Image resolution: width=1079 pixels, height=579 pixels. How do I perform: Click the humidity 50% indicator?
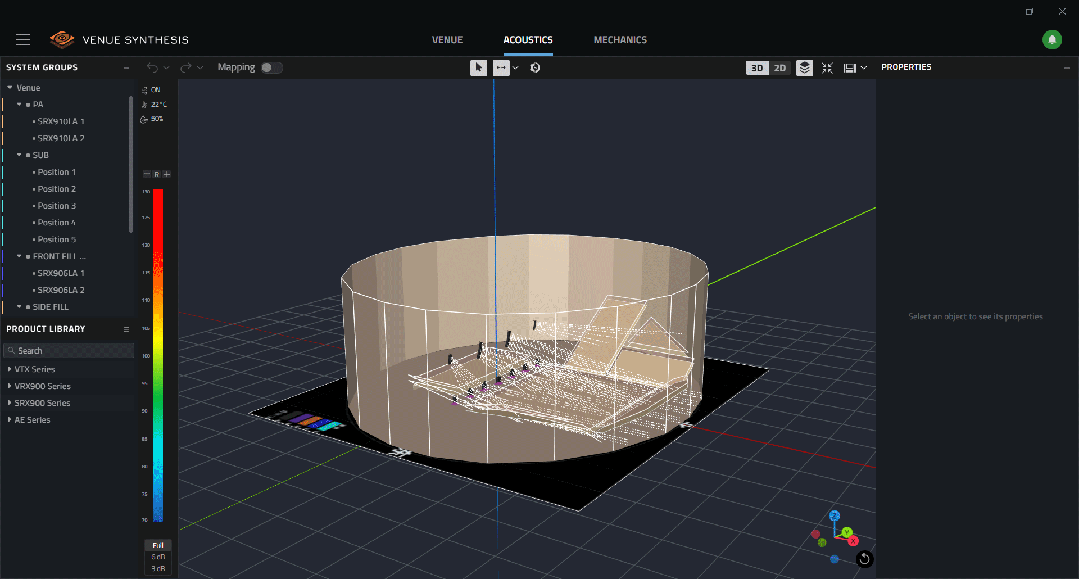151,119
